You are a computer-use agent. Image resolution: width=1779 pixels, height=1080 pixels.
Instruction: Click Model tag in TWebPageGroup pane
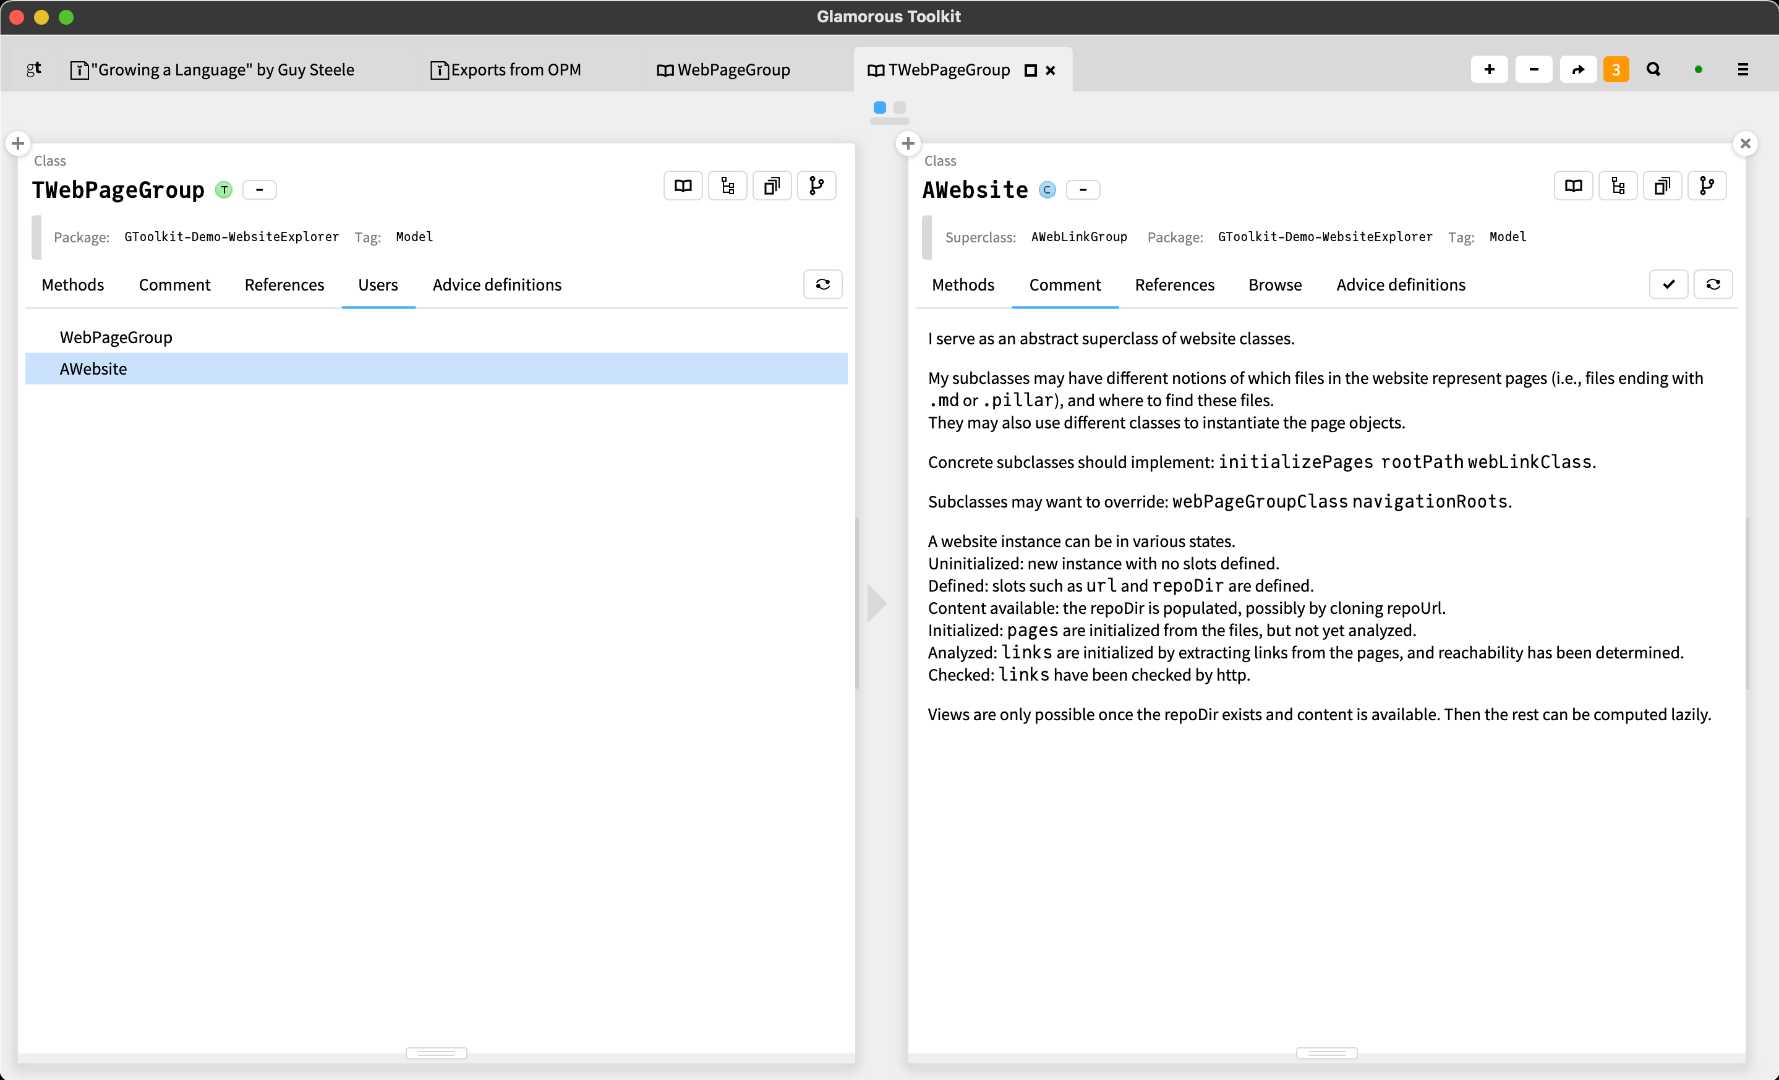[x=414, y=237]
